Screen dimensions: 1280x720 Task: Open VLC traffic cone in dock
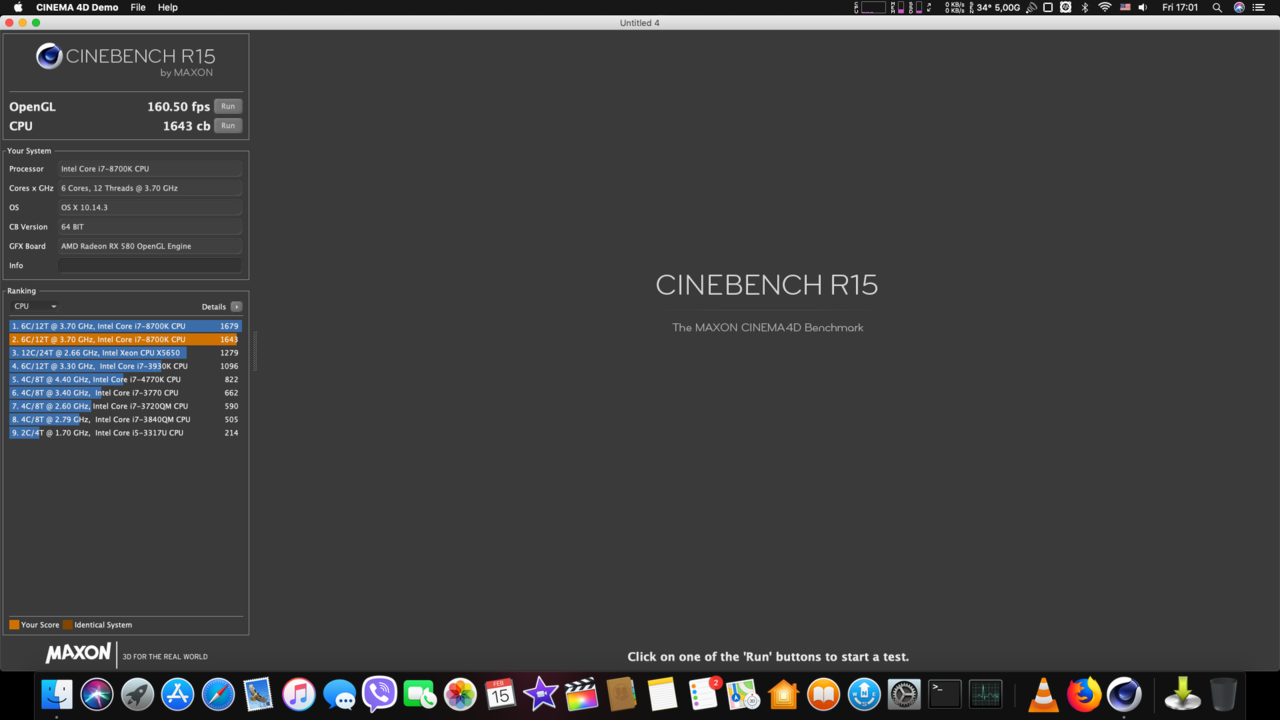(x=1043, y=694)
